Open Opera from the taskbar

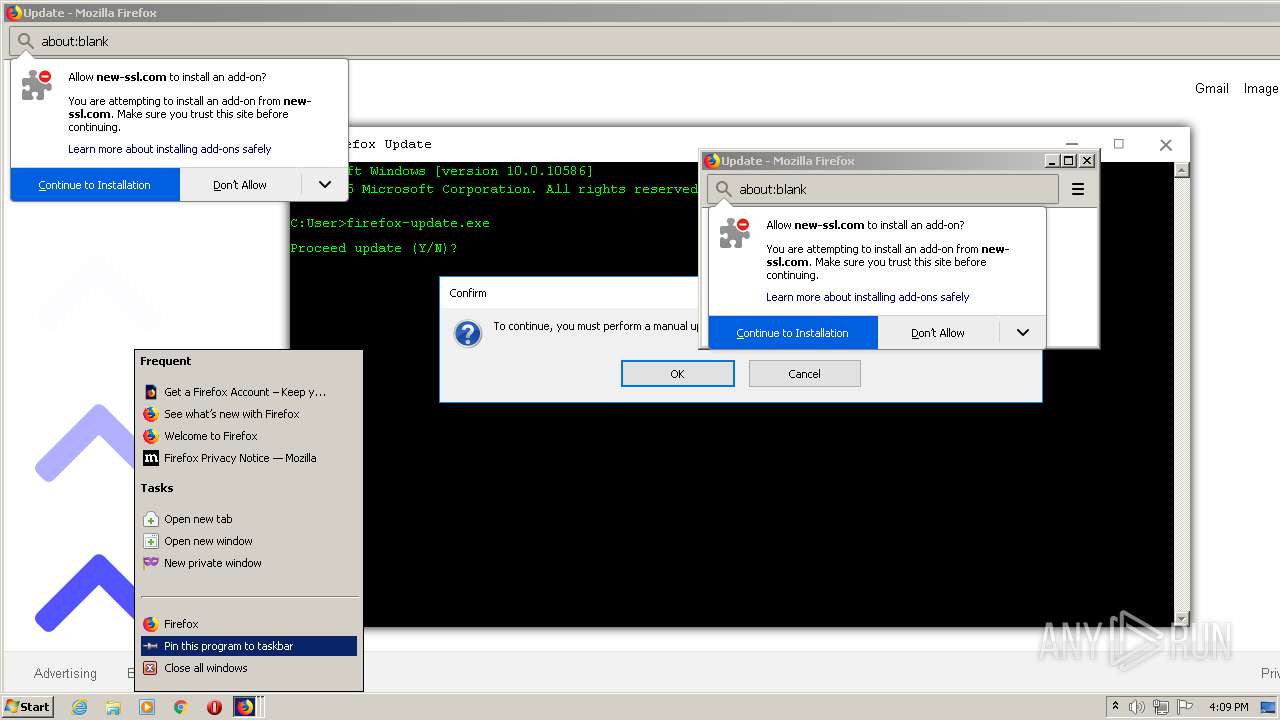214,707
